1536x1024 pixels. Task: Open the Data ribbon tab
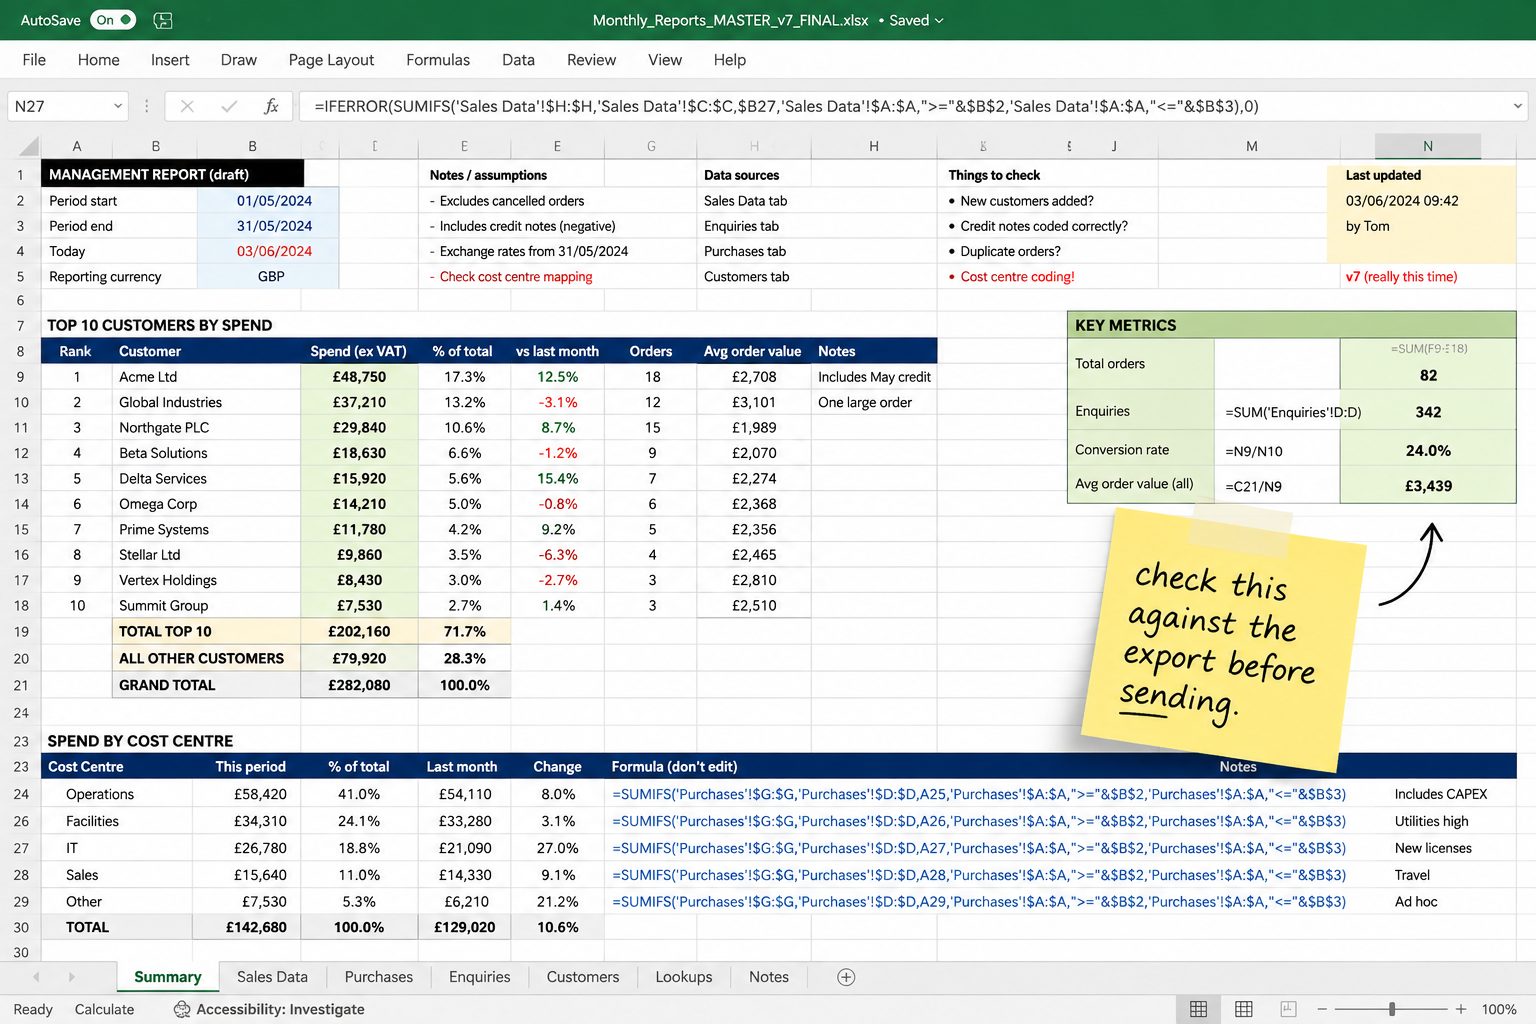[x=518, y=60]
